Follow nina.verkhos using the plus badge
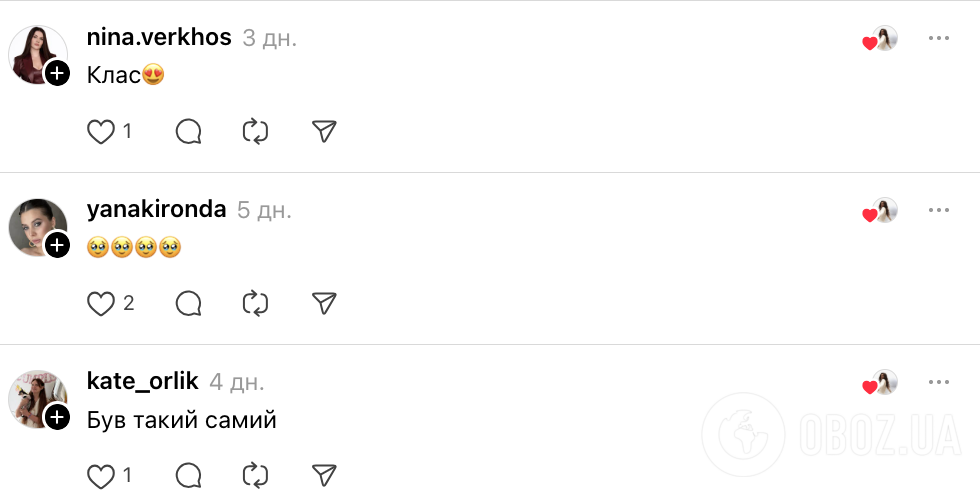Image resolution: width=980 pixels, height=492 pixels. 58,72
